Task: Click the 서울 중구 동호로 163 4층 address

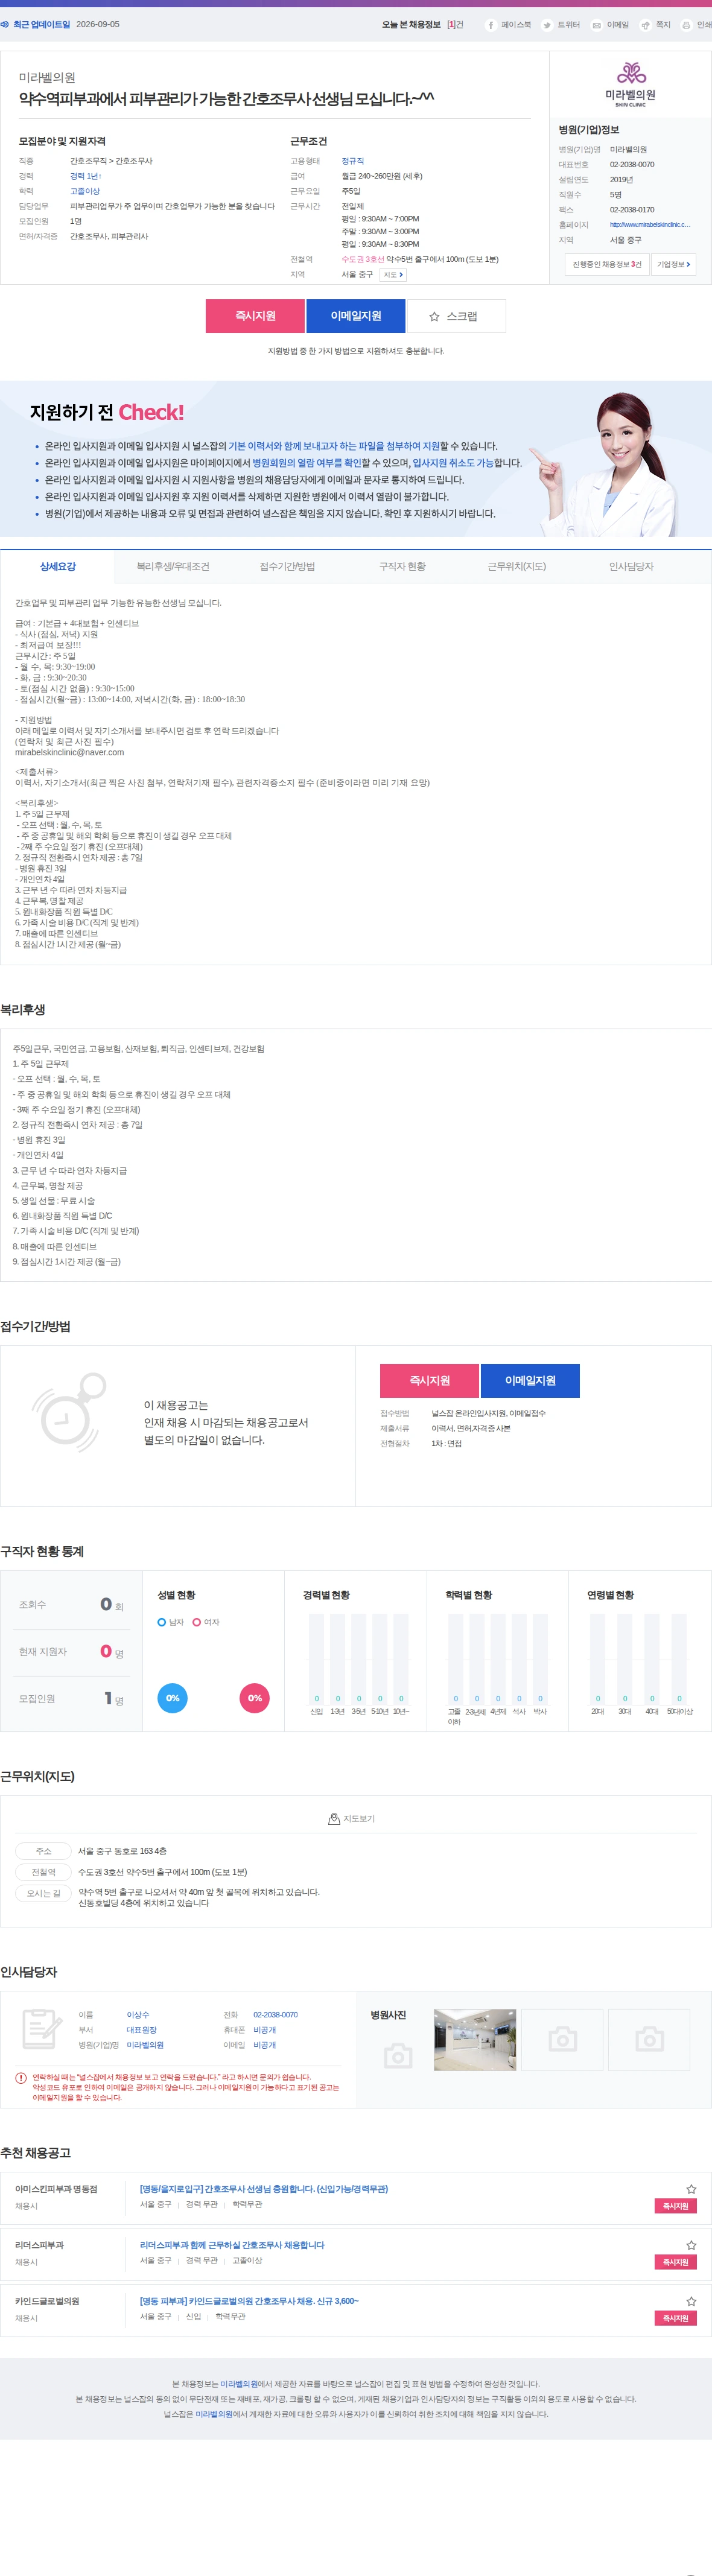Action: [x=122, y=1851]
